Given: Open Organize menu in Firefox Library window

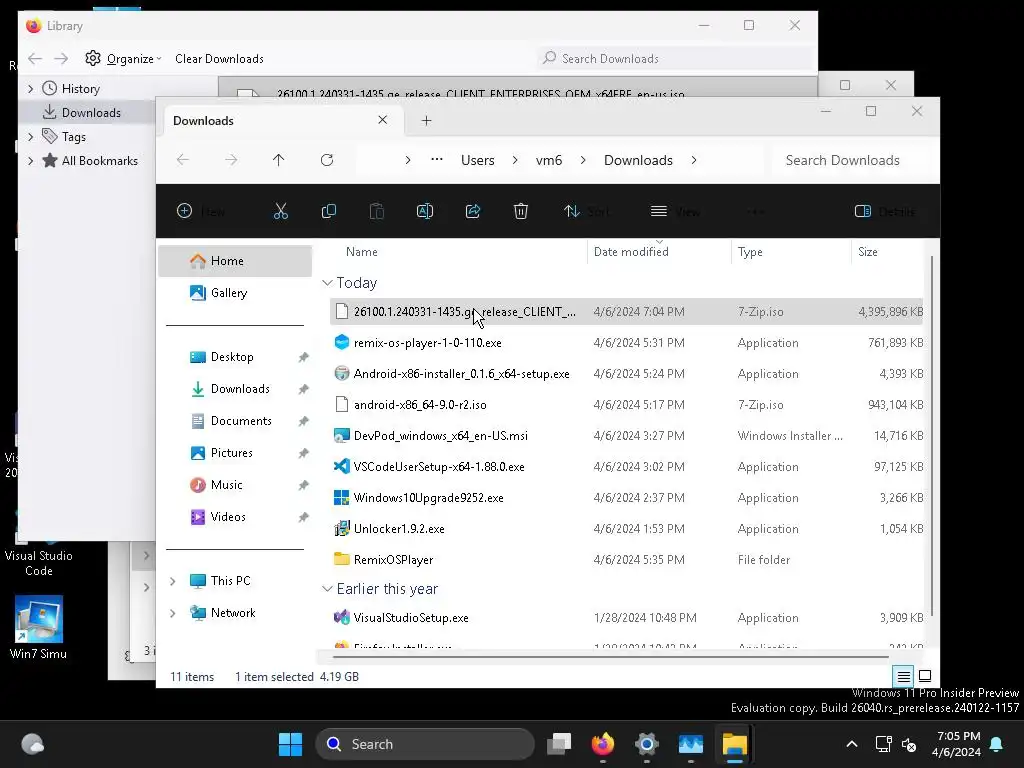Looking at the screenshot, I should [123, 59].
